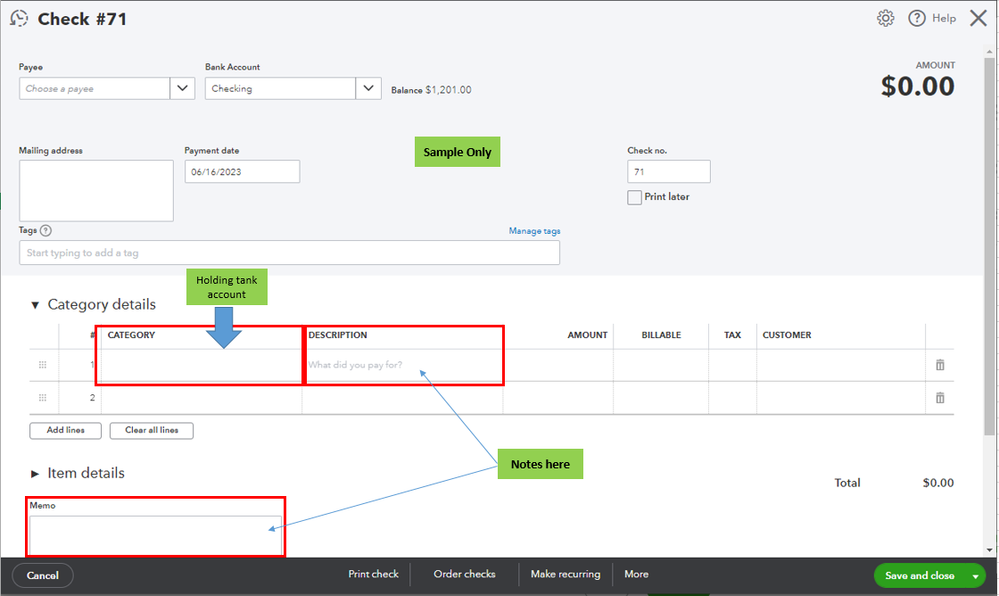
Task: Click the Check no. field
Action: [669, 171]
